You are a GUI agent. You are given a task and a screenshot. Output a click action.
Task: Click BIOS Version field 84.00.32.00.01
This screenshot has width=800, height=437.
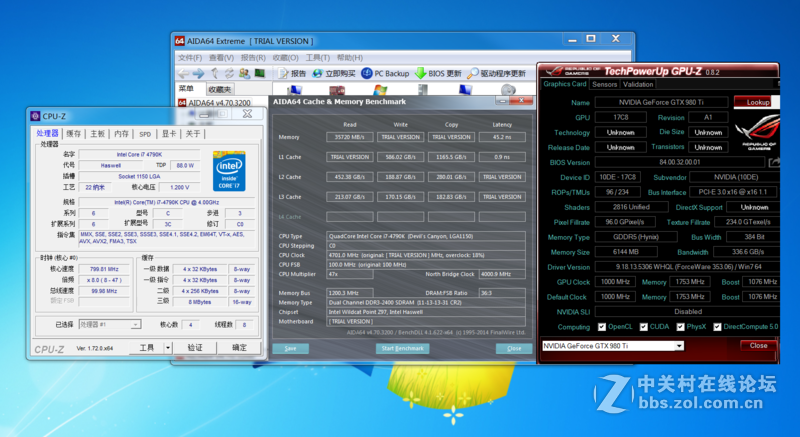(x=680, y=162)
